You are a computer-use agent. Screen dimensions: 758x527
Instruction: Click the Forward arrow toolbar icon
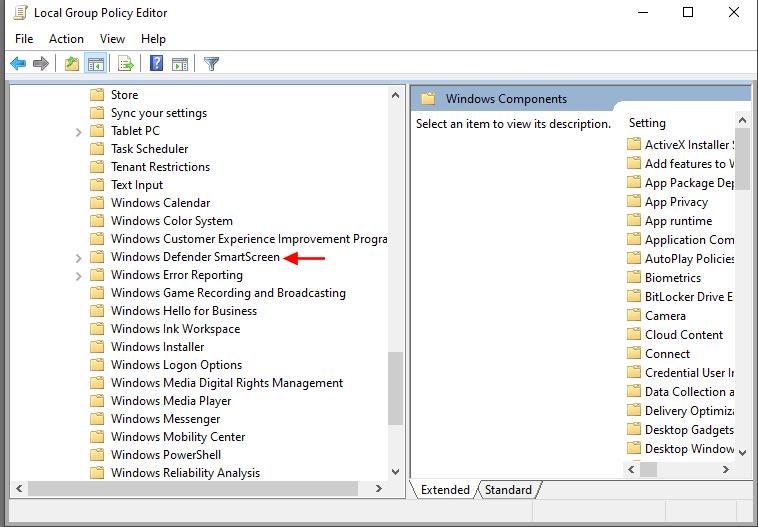tap(41, 63)
